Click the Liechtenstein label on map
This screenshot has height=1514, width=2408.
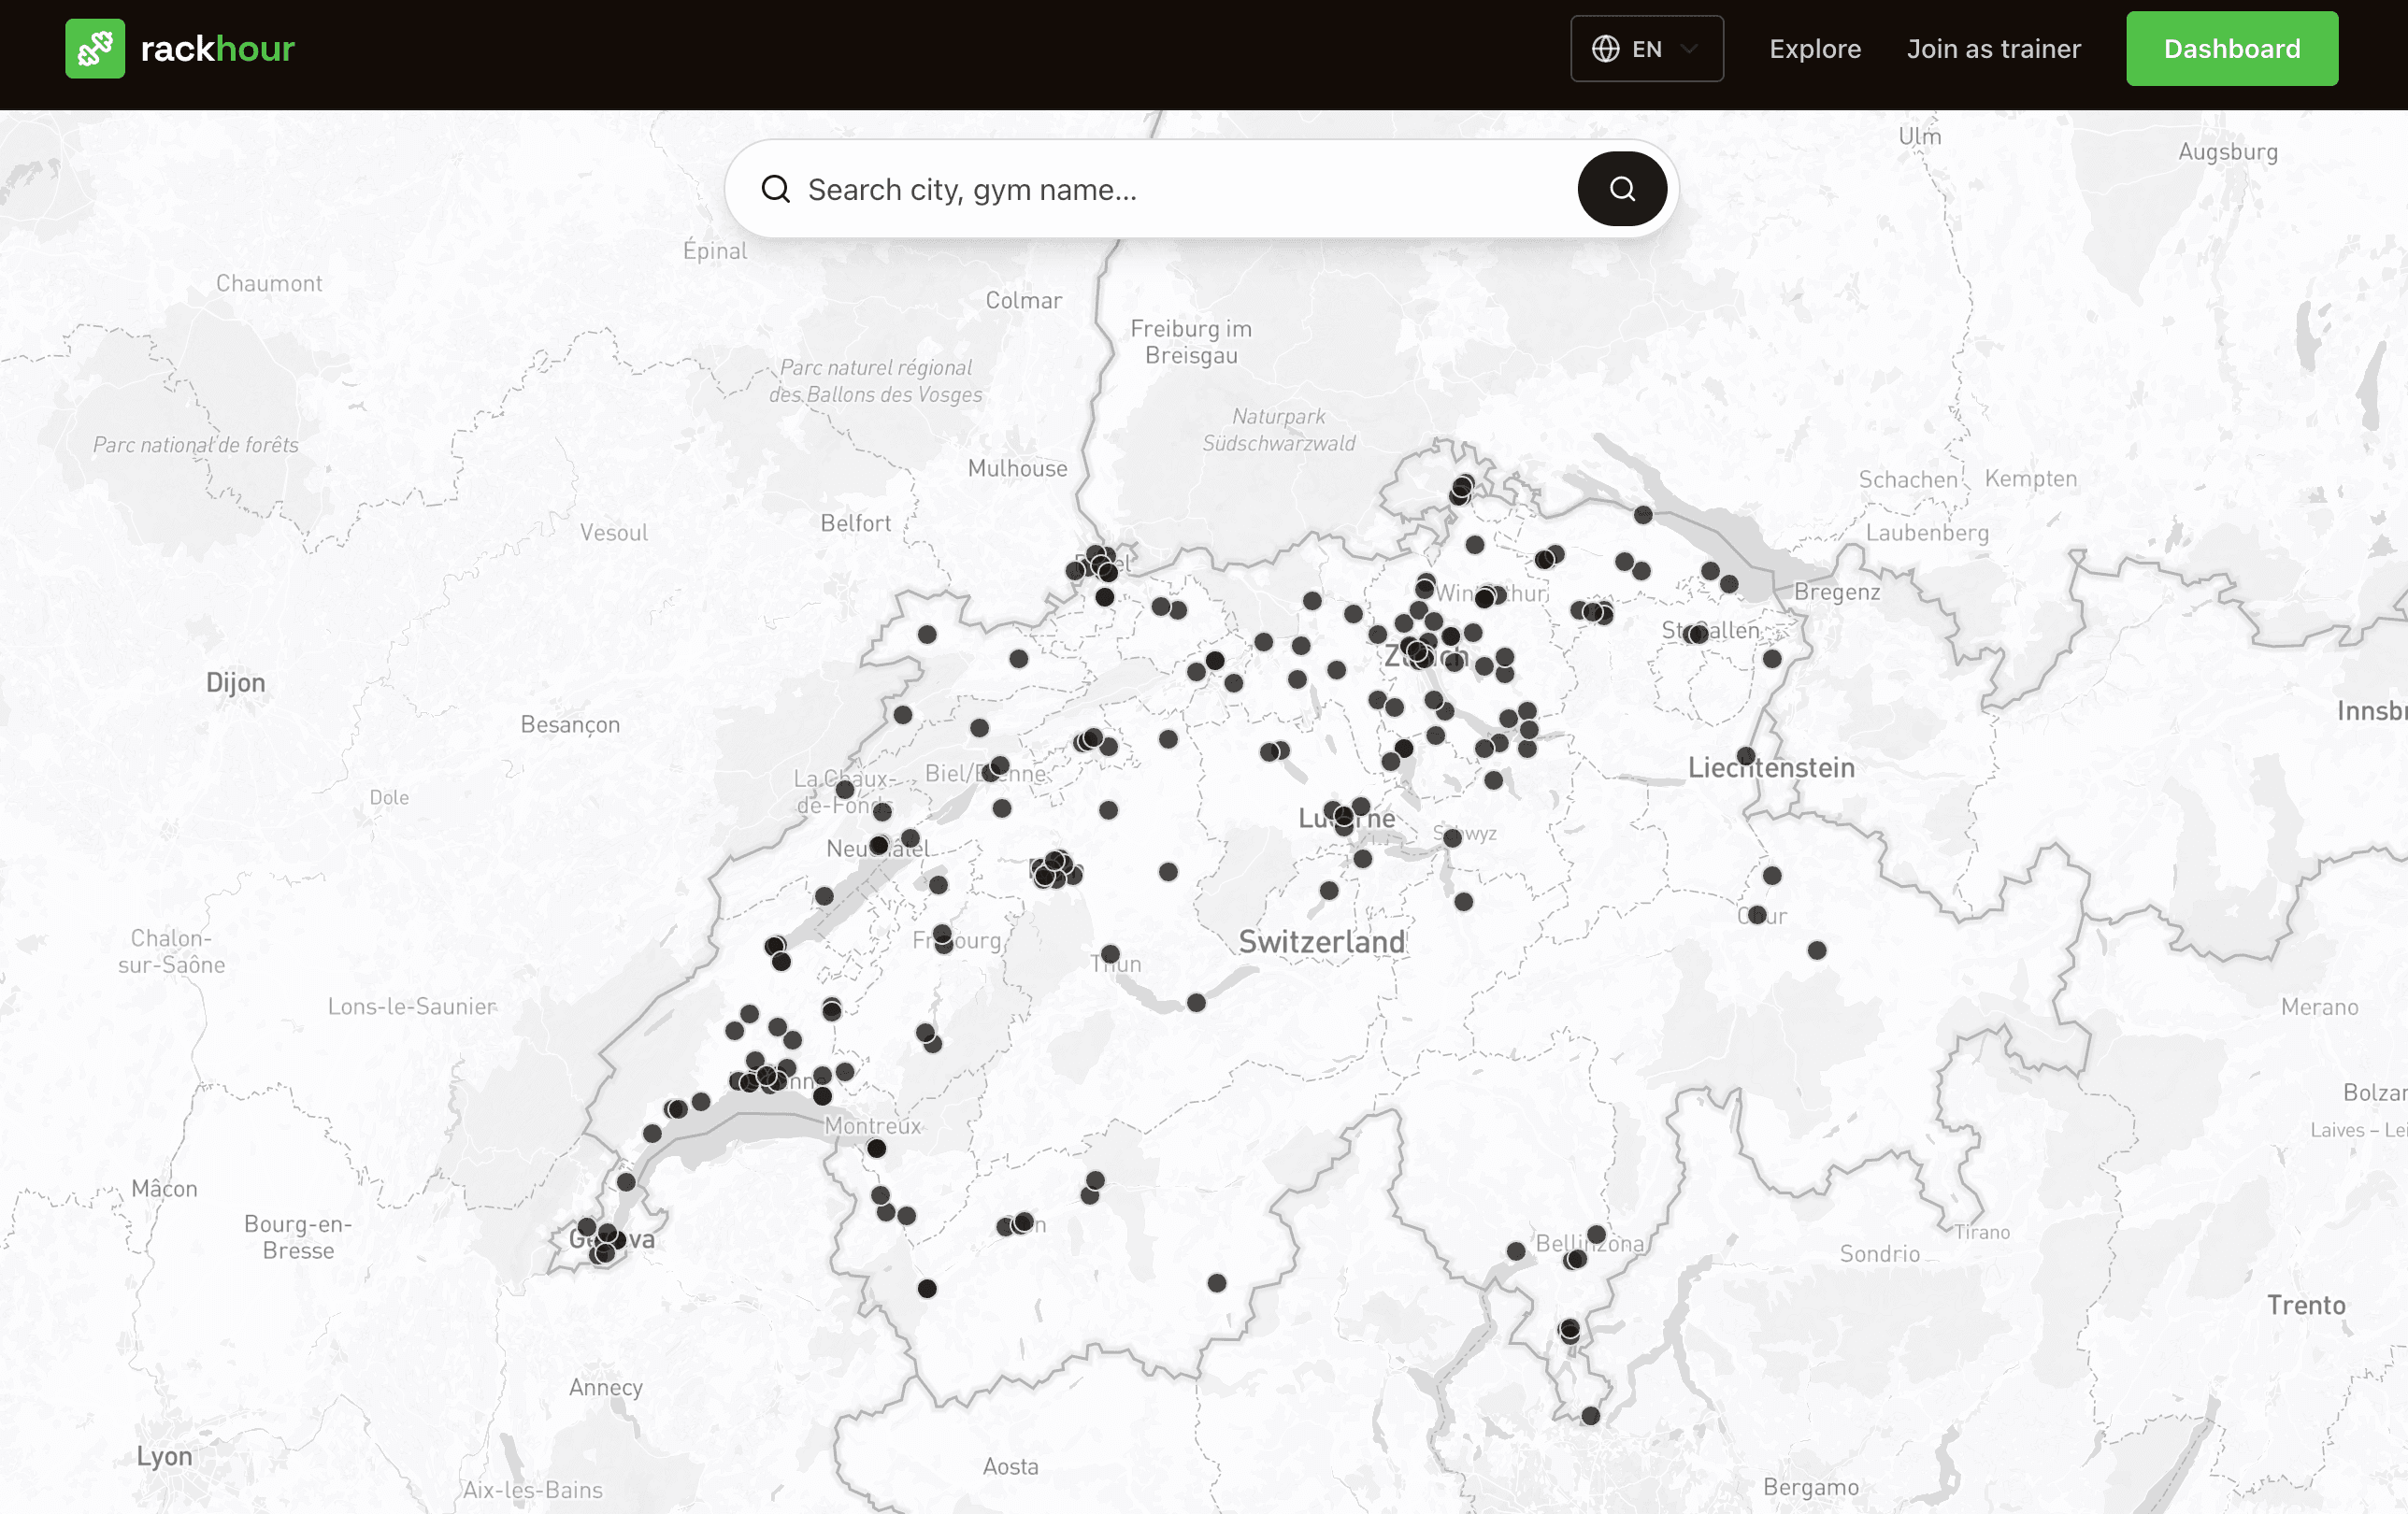click(1771, 767)
